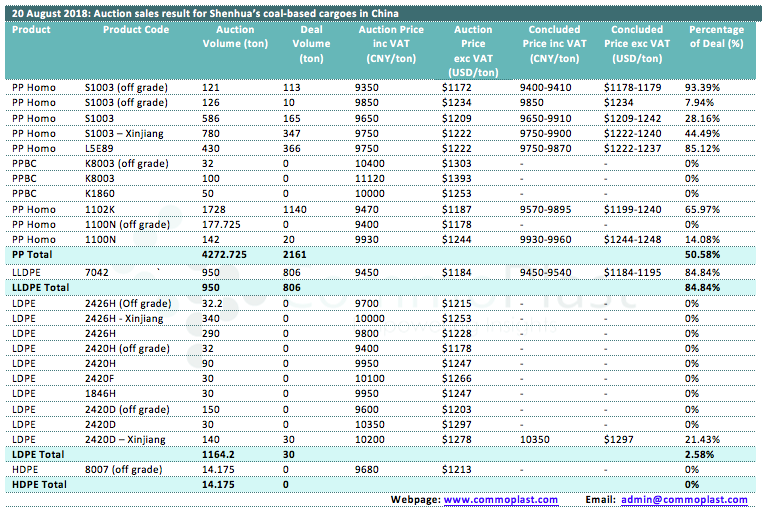Click the Product Code column header
This screenshot has width=762, height=512.
coord(136,30)
